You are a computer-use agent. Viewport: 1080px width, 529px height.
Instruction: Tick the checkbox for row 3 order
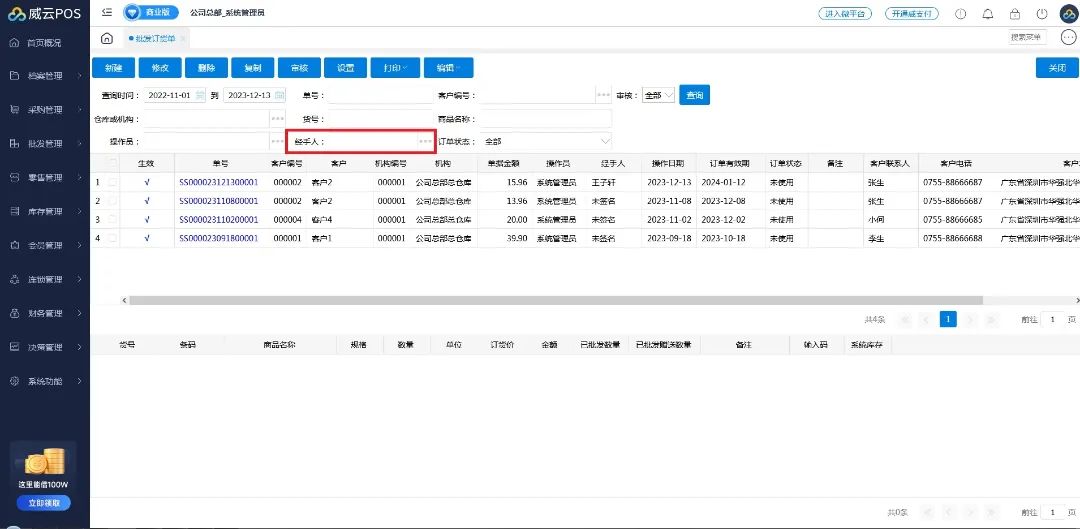tap(112, 219)
